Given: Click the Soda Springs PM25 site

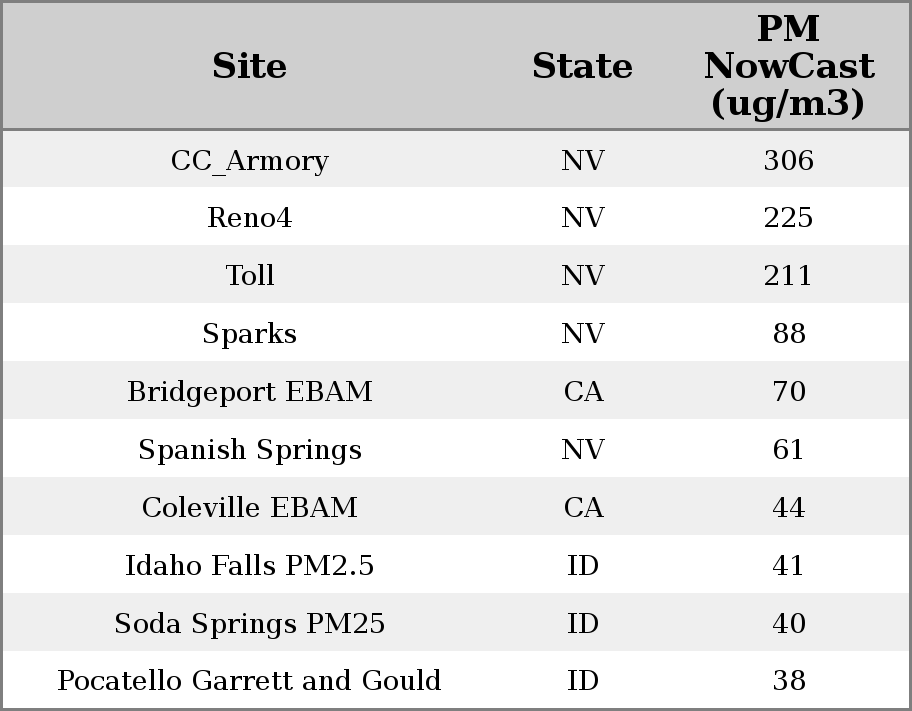Looking at the screenshot, I should 249,624.
